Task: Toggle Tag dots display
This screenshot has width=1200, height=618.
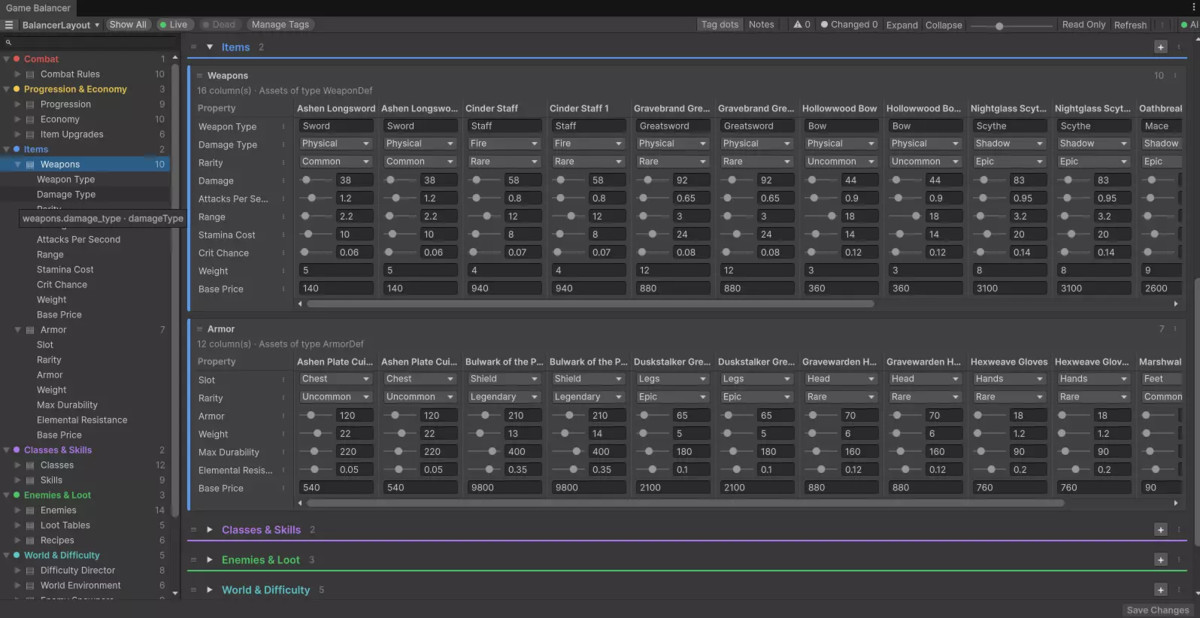Action: coord(720,25)
